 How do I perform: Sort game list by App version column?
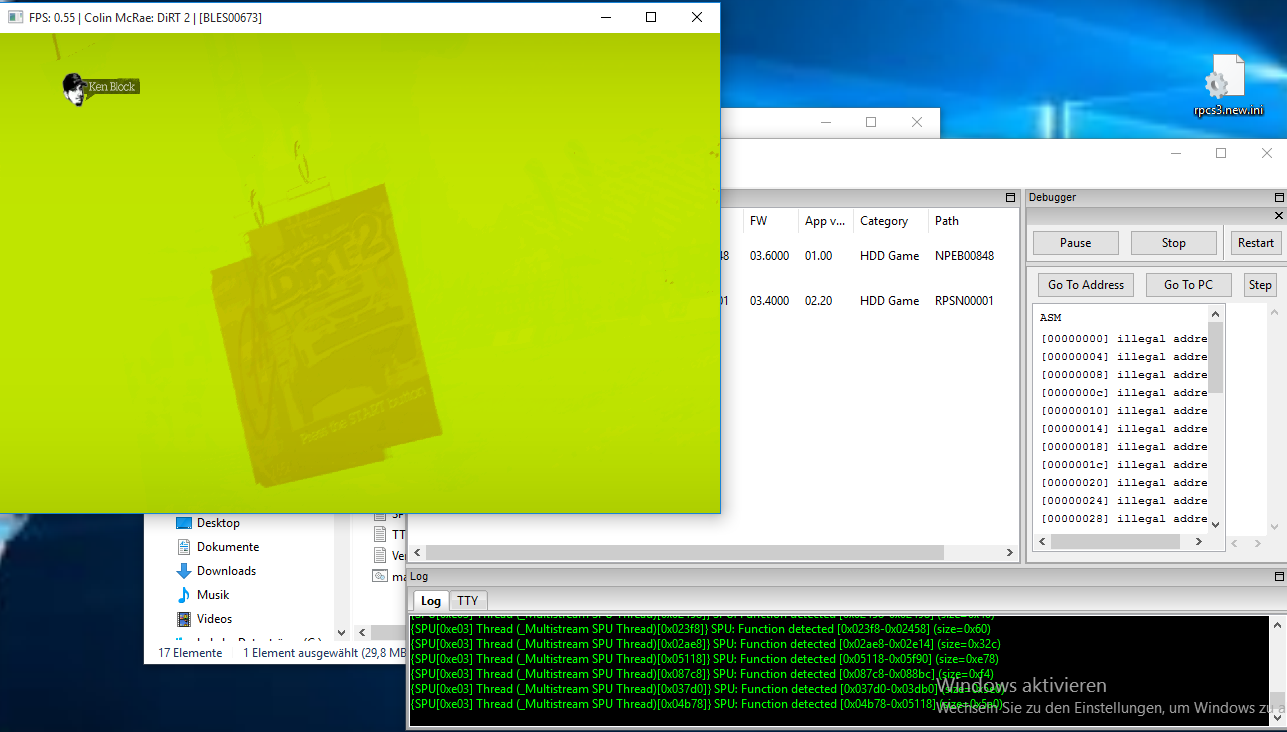[825, 221]
